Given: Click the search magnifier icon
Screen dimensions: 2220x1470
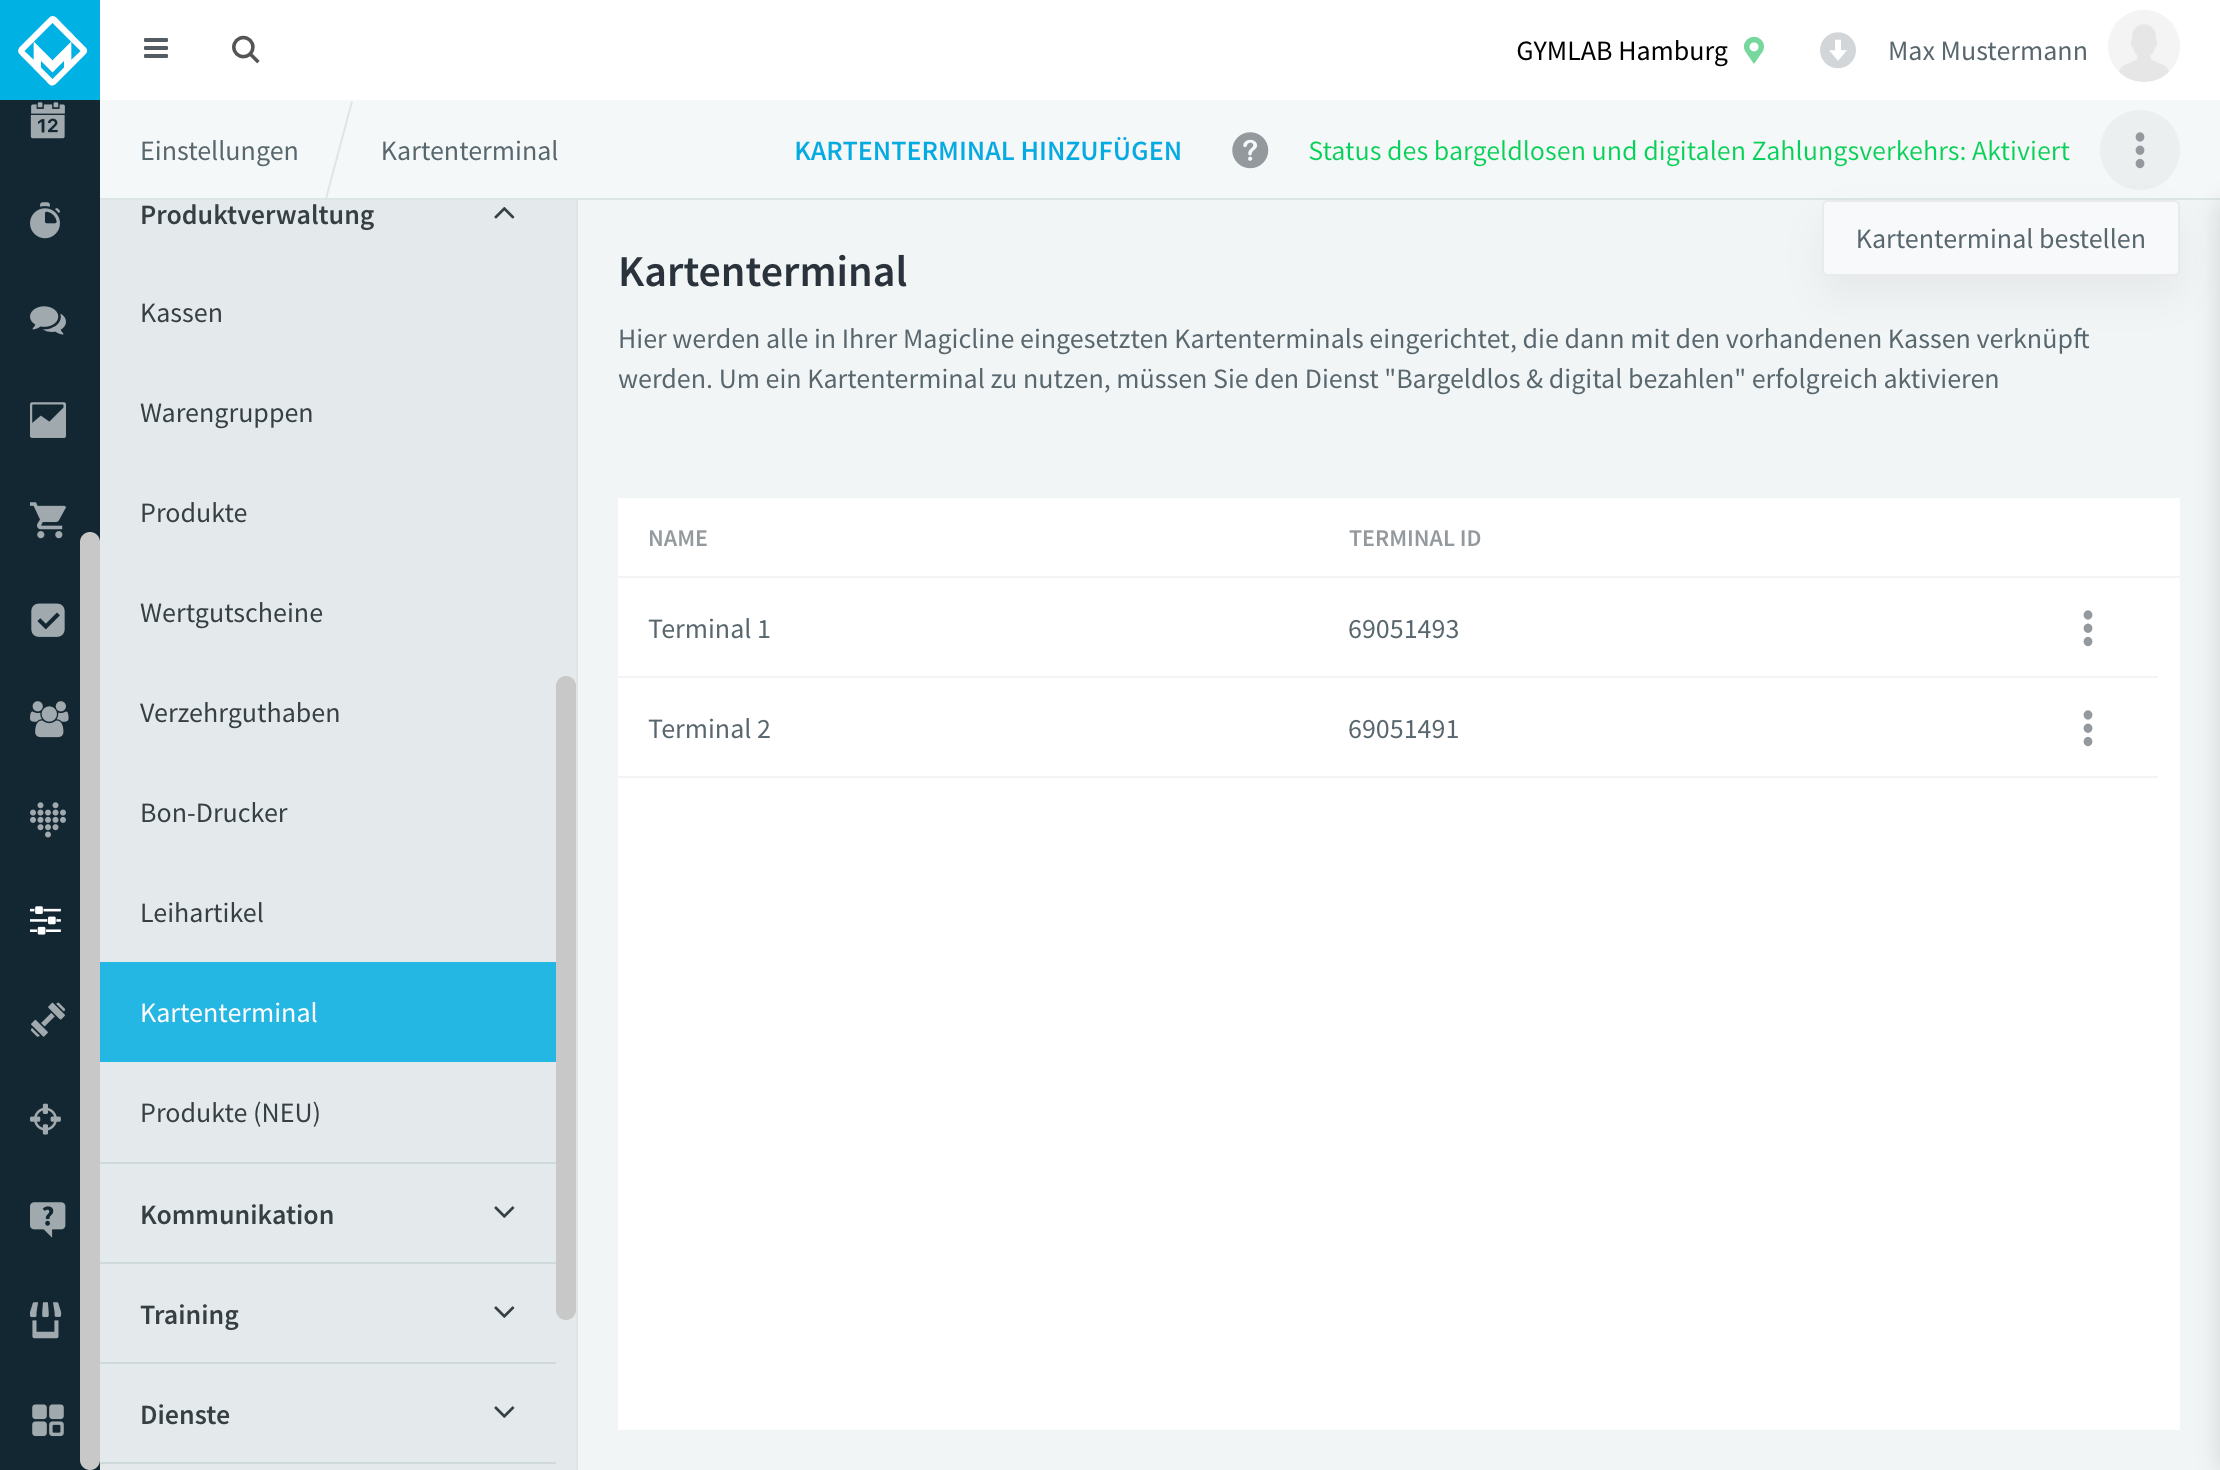Looking at the screenshot, I should pyautogui.click(x=245, y=49).
